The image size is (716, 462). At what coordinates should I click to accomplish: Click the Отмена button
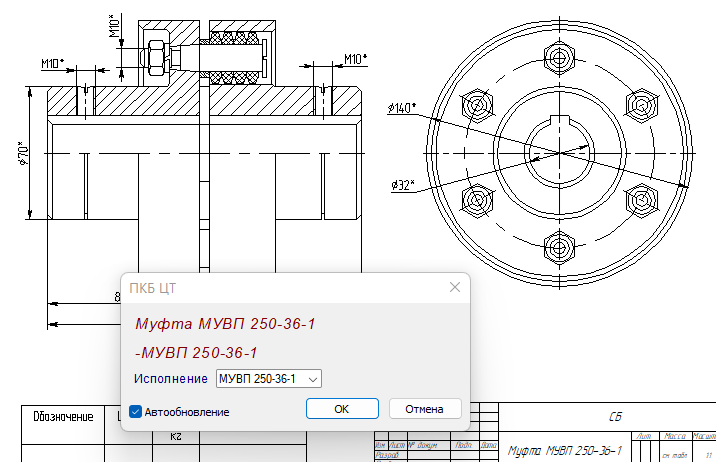(x=424, y=409)
